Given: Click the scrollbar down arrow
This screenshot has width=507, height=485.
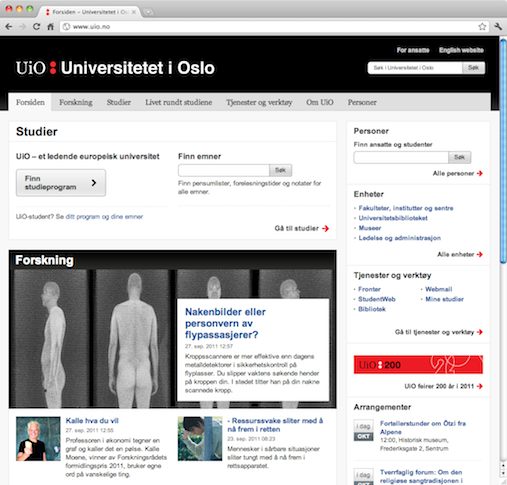Looking at the screenshot, I should [x=503, y=473].
